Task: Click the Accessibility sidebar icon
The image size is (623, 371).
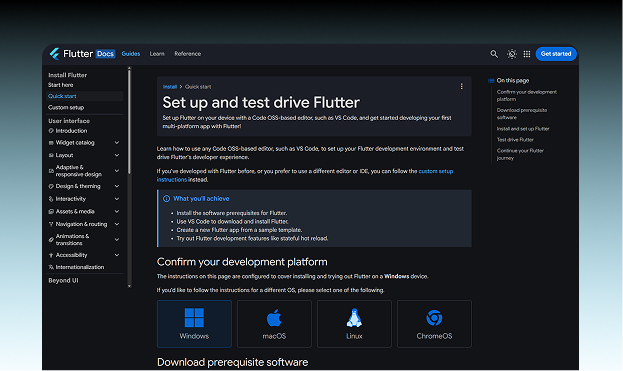Action: [51, 255]
